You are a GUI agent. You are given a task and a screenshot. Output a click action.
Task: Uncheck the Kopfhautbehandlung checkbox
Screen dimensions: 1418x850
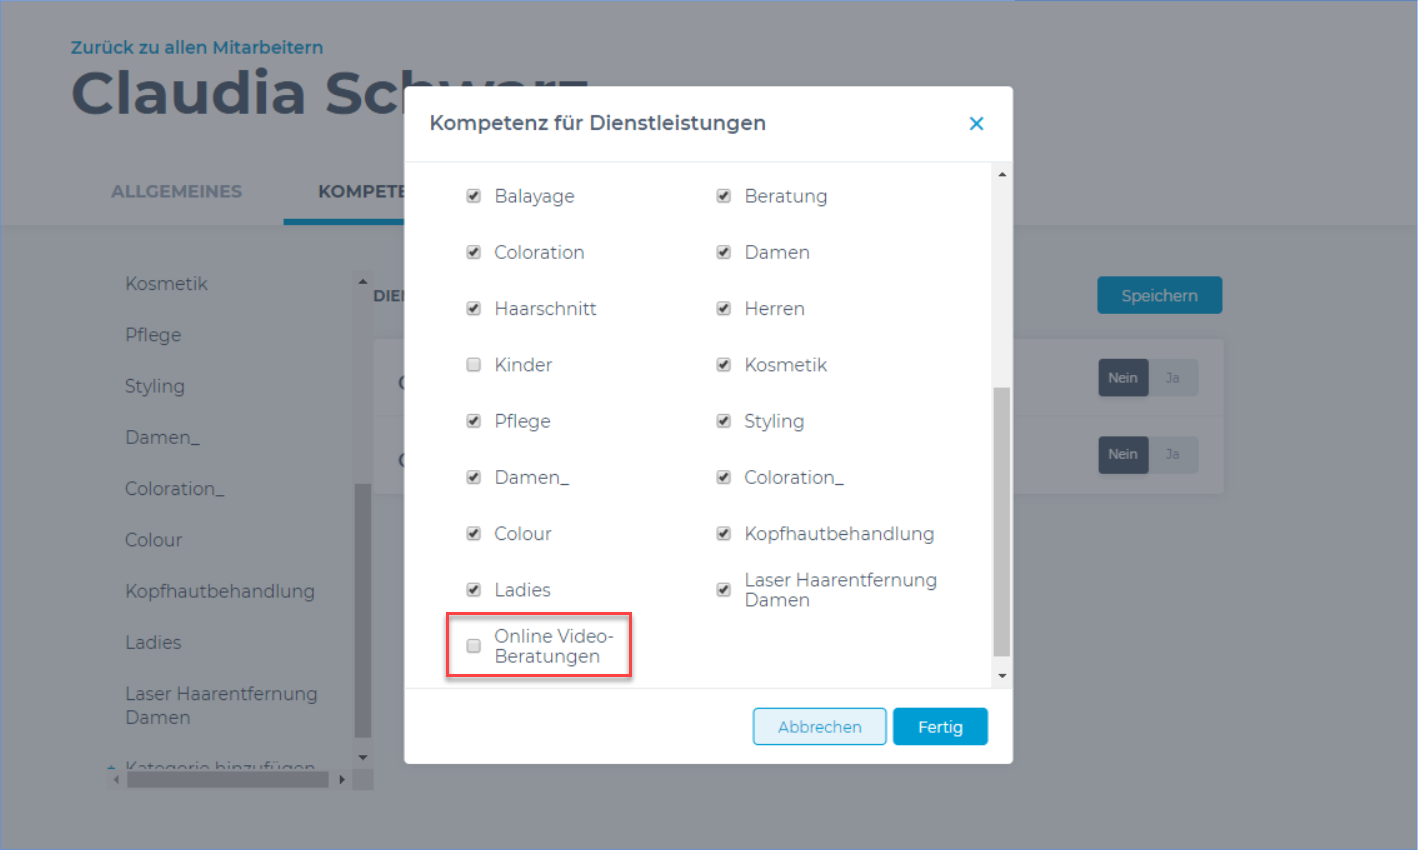[x=723, y=534]
